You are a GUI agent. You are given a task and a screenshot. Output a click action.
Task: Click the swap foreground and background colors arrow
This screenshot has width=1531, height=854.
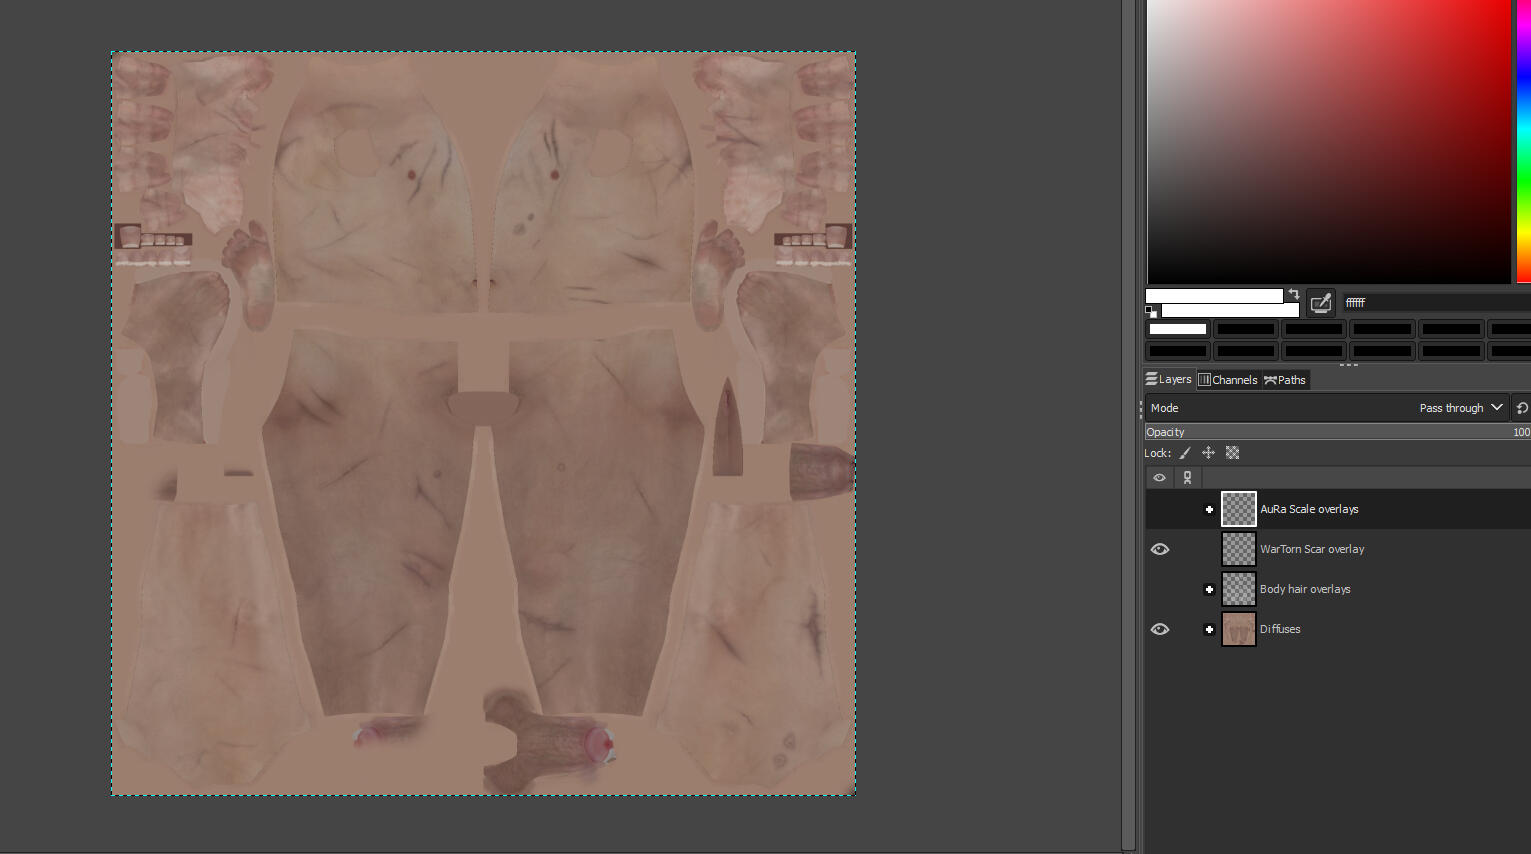1294,294
